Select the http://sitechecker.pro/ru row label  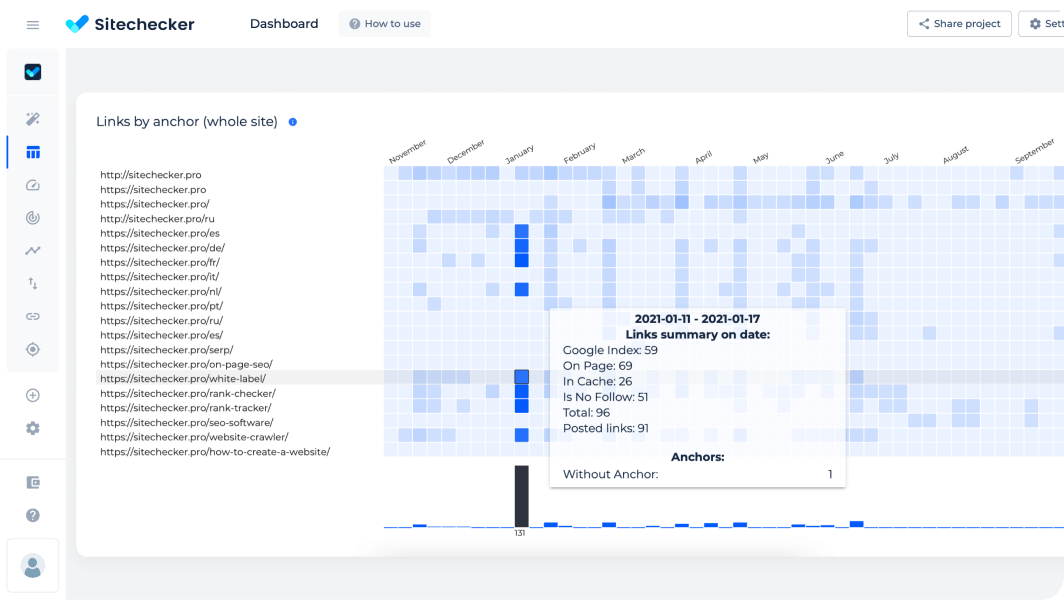(x=157, y=219)
